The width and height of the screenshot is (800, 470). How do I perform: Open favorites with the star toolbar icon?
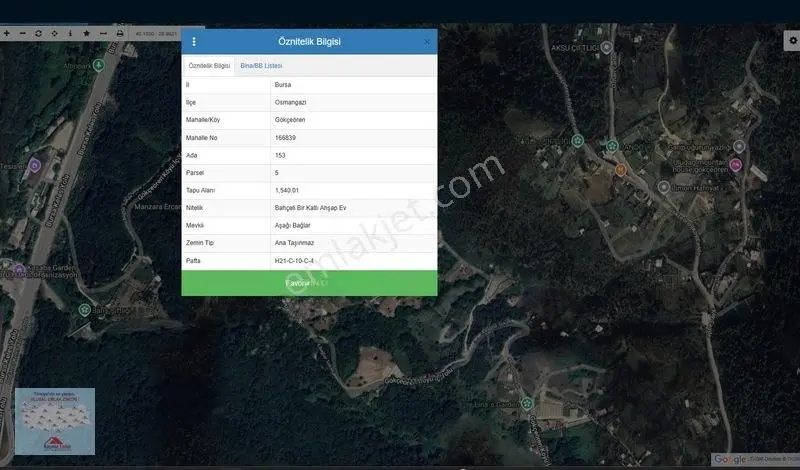pos(87,34)
